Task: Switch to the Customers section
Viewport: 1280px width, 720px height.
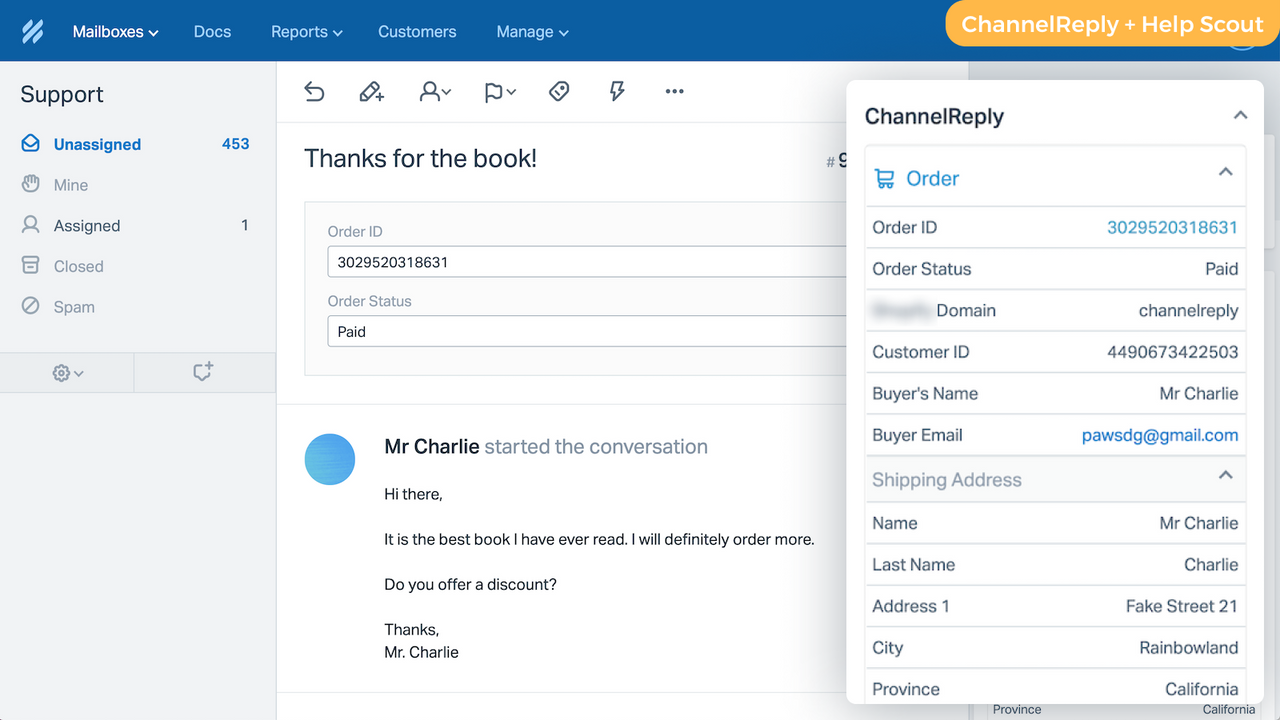Action: tap(417, 31)
